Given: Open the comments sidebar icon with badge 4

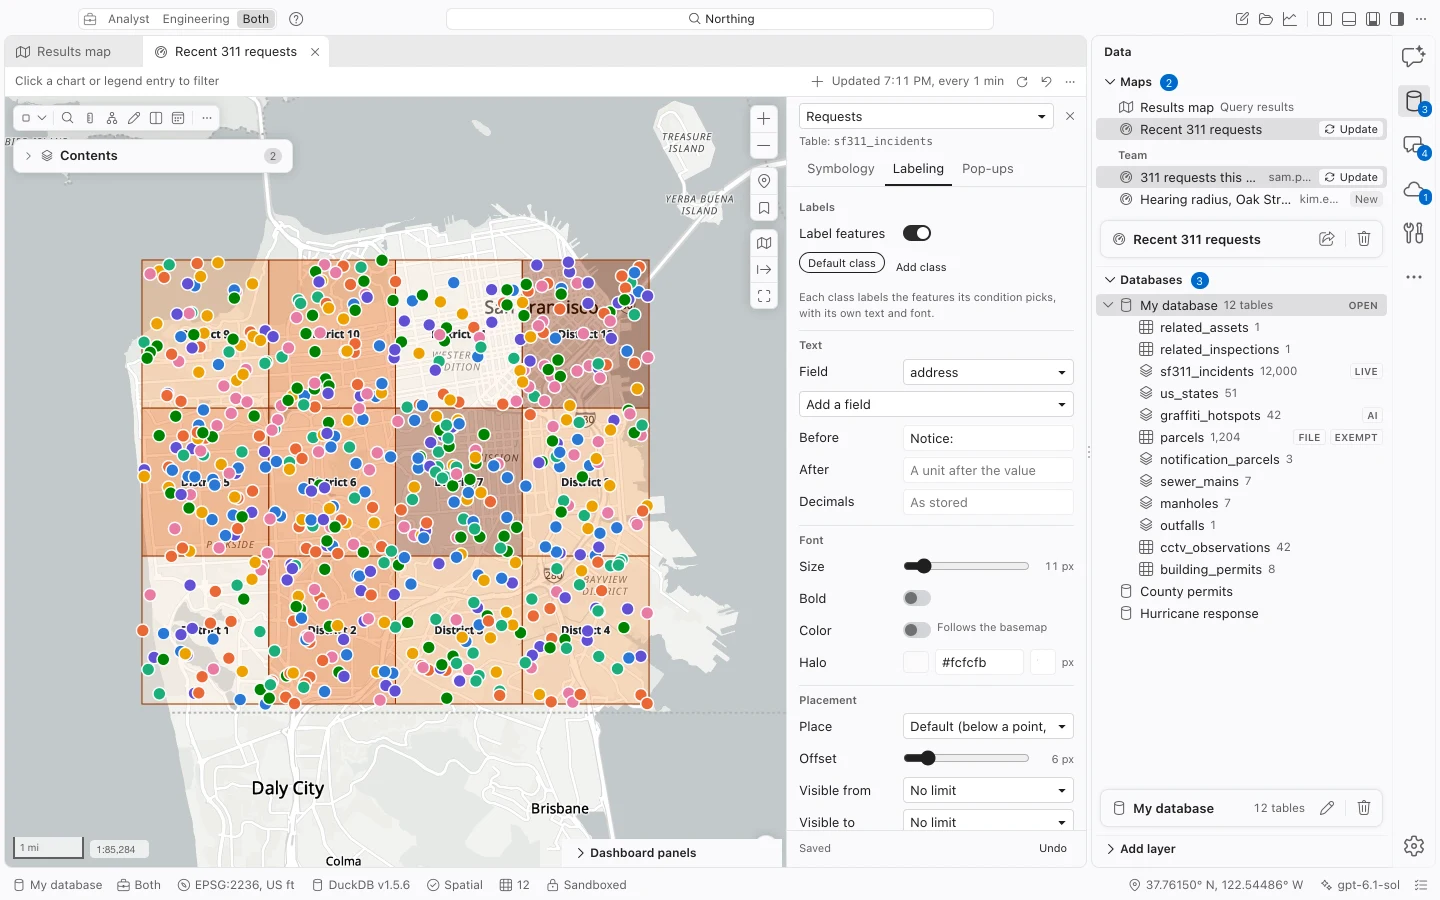Looking at the screenshot, I should click(1413, 146).
